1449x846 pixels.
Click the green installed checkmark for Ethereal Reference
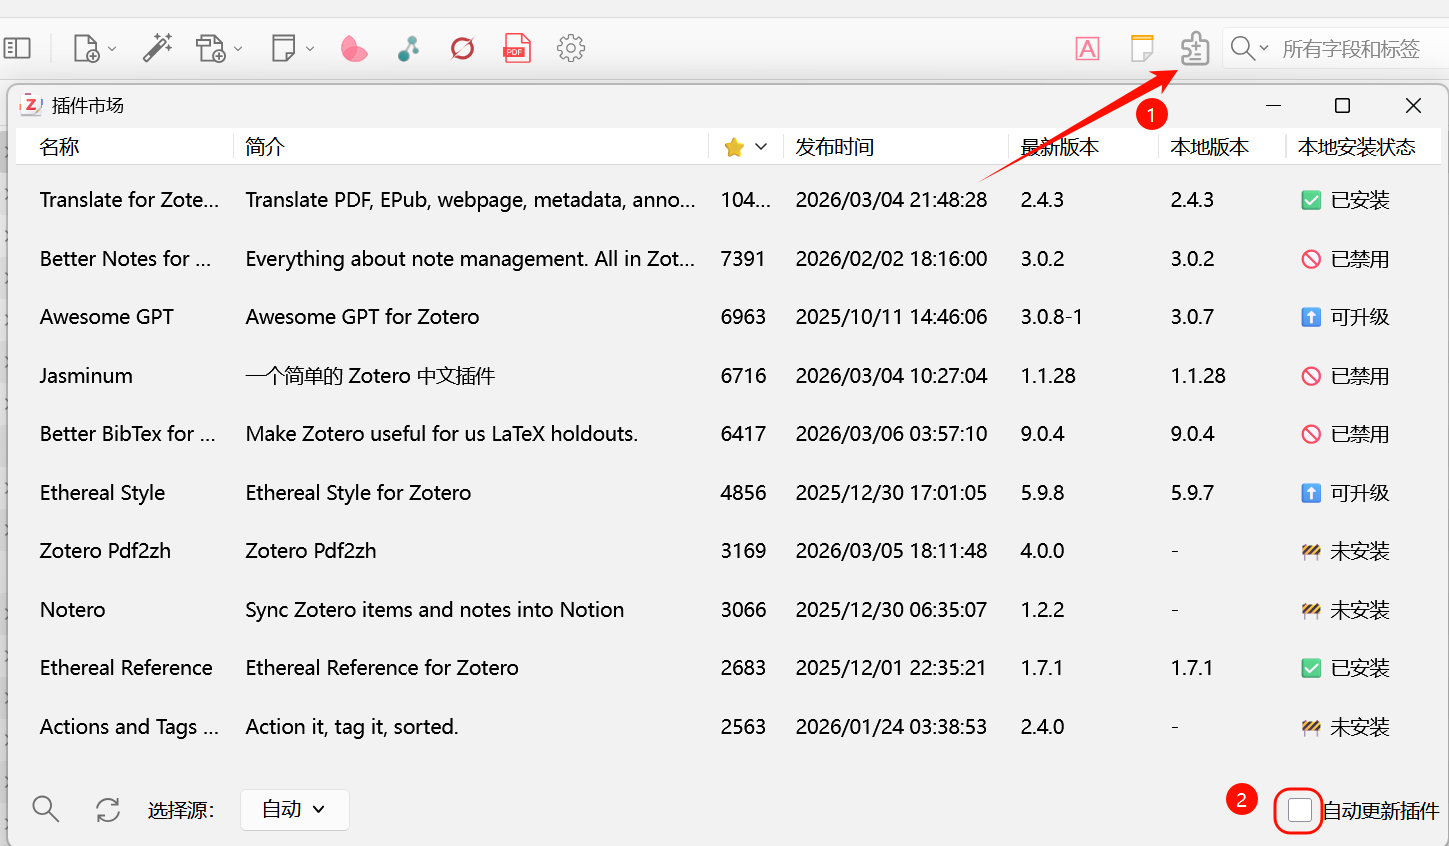[x=1311, y=668]
